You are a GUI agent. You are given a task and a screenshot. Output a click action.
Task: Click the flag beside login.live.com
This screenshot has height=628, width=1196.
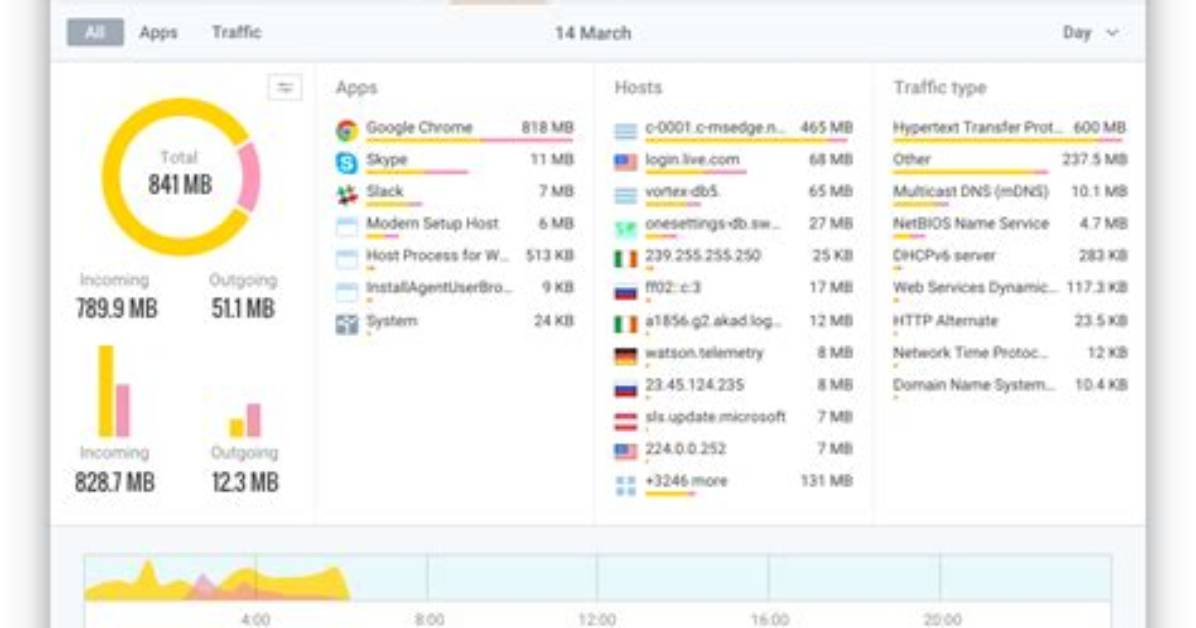click(x=625, y=163)
